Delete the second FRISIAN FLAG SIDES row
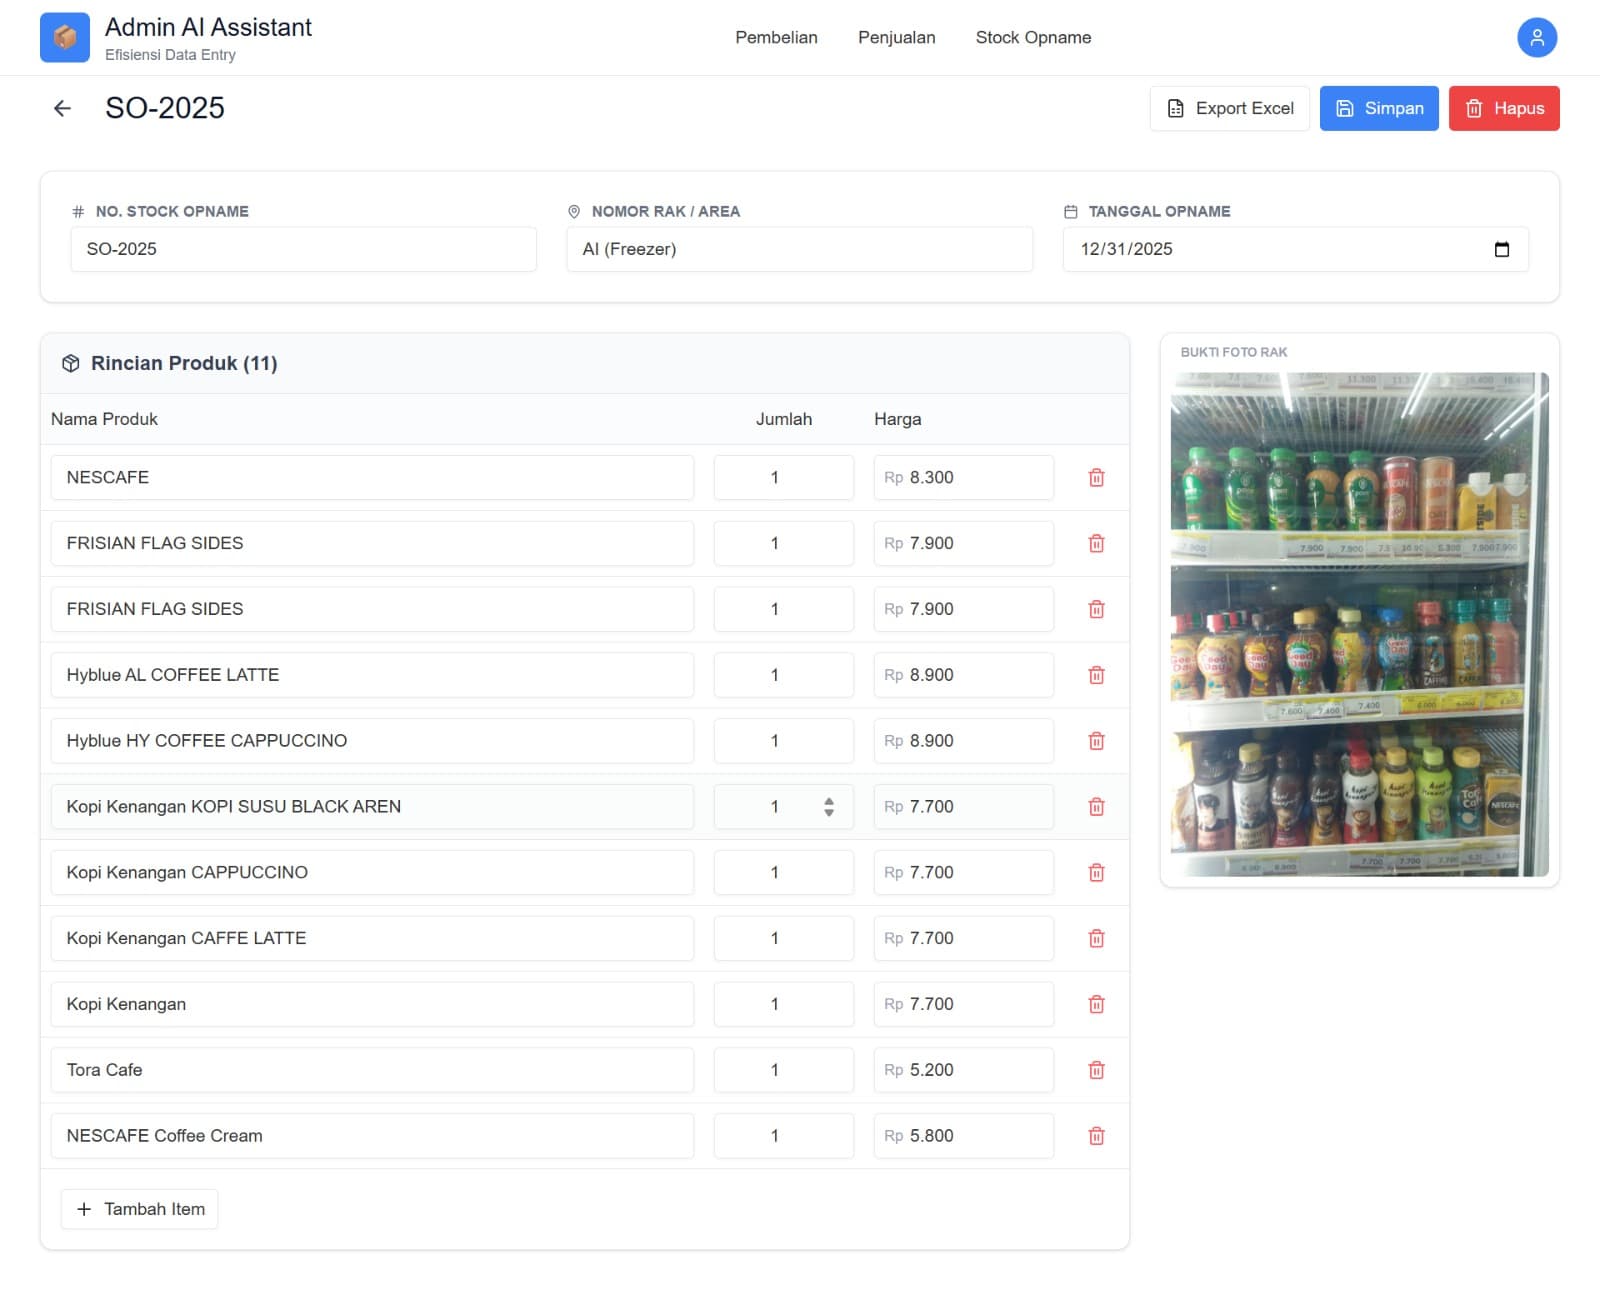The image size is (1600, 1290). 1096,610
